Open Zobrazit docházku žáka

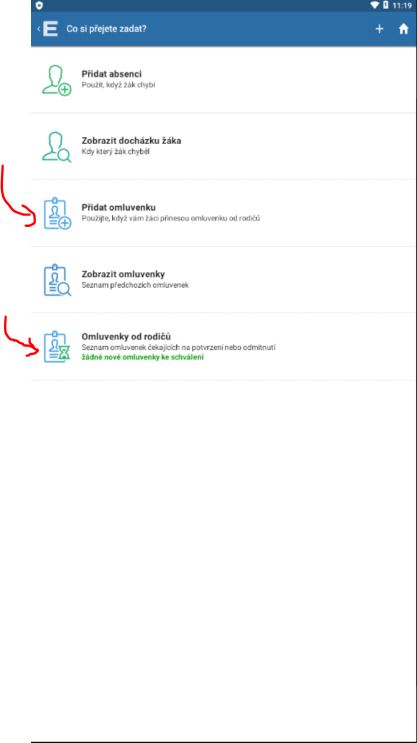click(x=224, y=146)
